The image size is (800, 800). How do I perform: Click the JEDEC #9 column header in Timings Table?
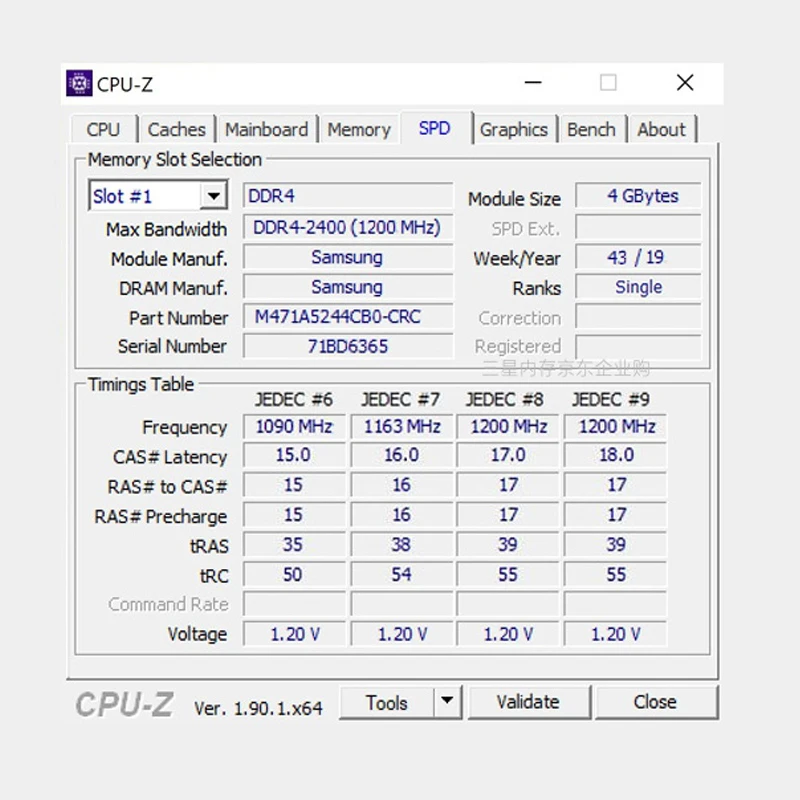click(614, 398)
